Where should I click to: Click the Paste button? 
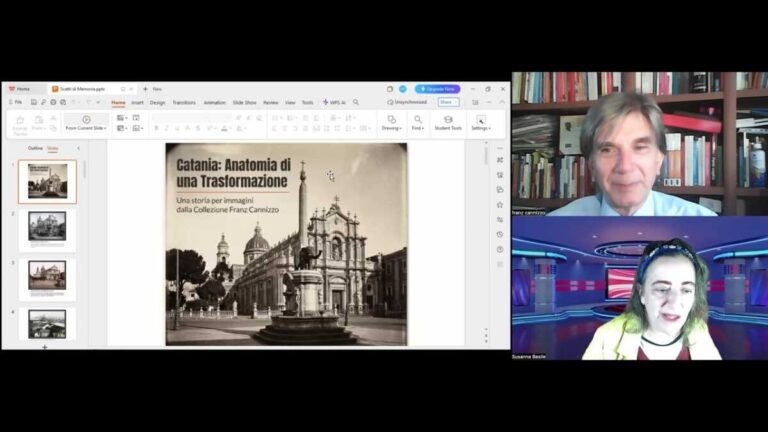point(38,122)
